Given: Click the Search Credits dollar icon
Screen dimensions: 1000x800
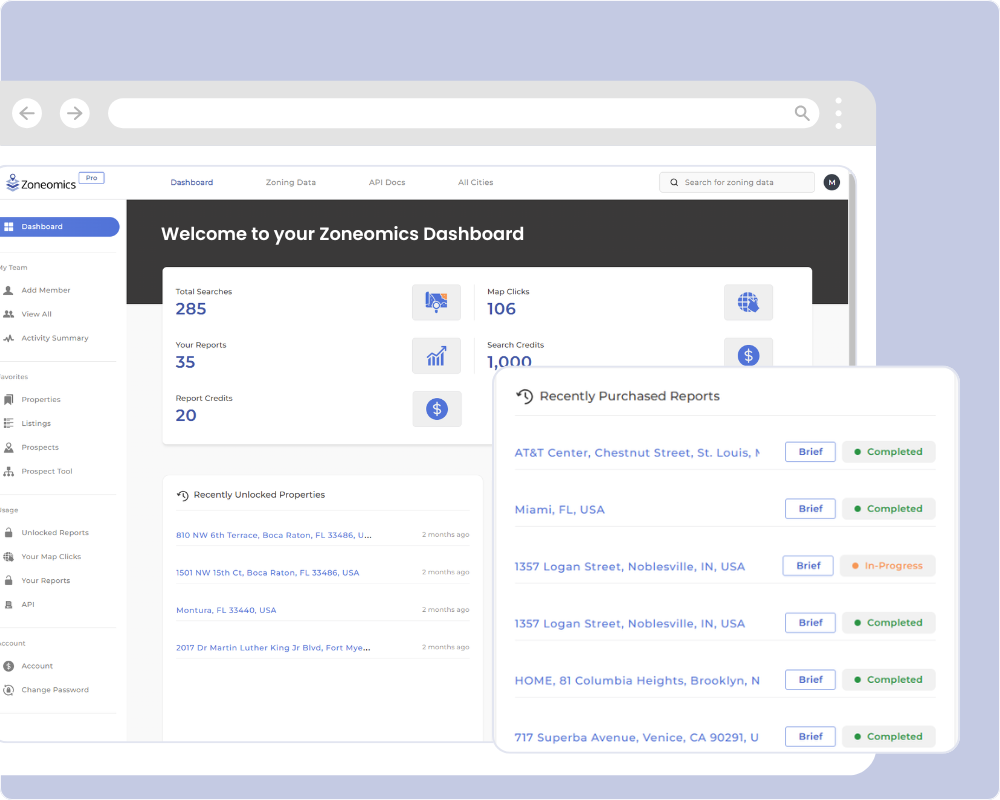Looking at the screenshot, I should tap(748, 354).
